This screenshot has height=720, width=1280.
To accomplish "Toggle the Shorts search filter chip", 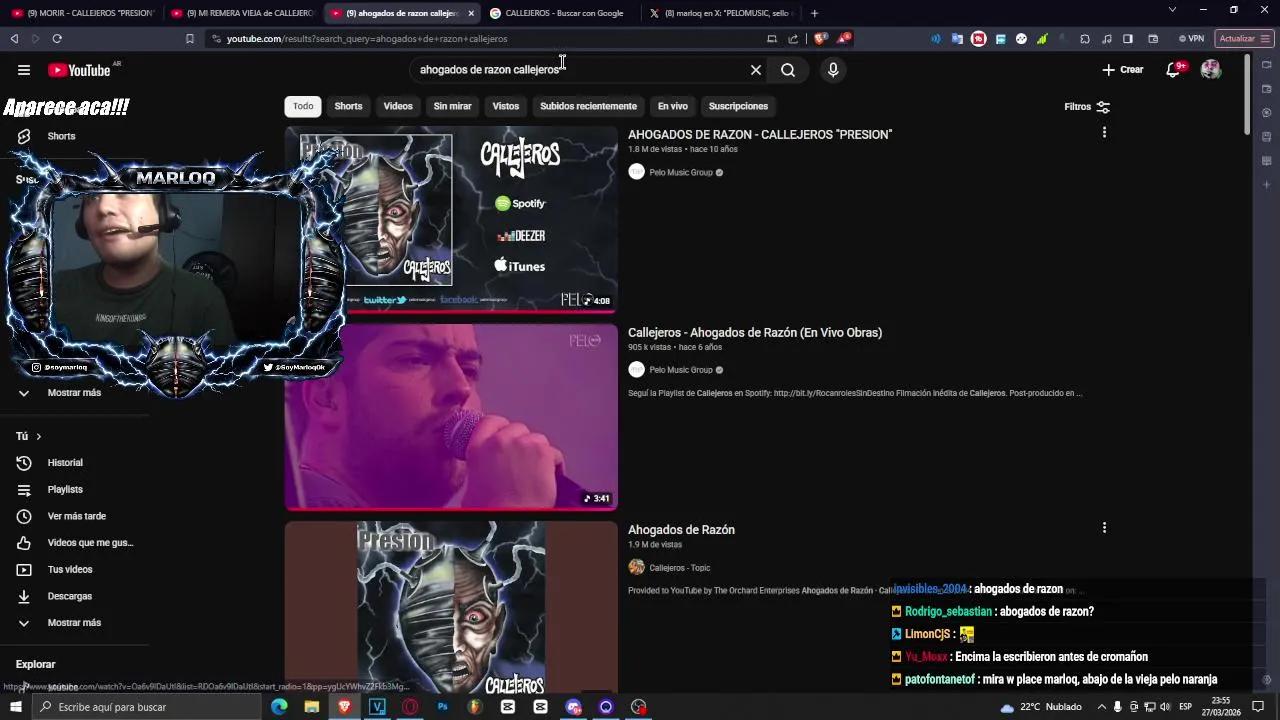I will click(x=348, y=106).
